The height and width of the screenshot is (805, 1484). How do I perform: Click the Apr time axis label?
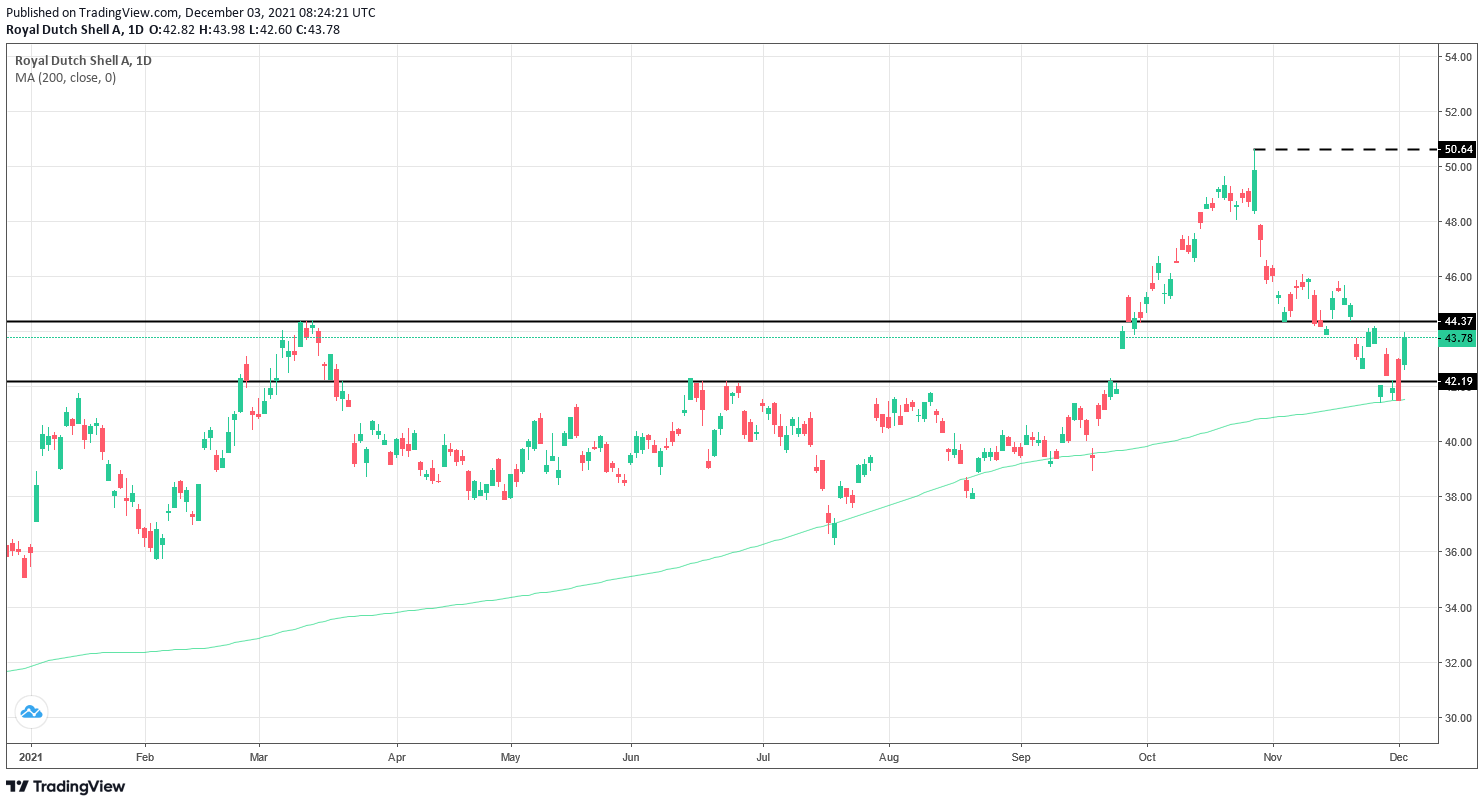click(x=397, y=758)
